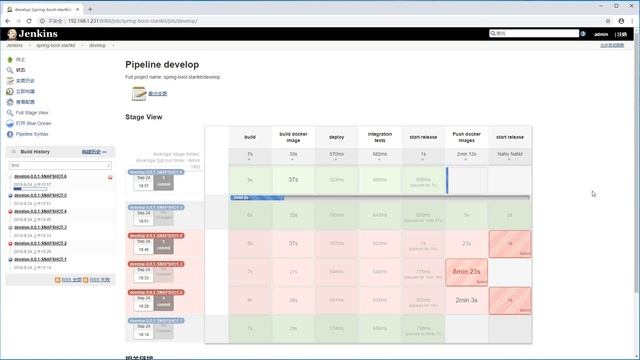Click the blue status ball of SNAPSHOT.1
The width and height of the screenshot is (640, 360).
click(10, 259)
